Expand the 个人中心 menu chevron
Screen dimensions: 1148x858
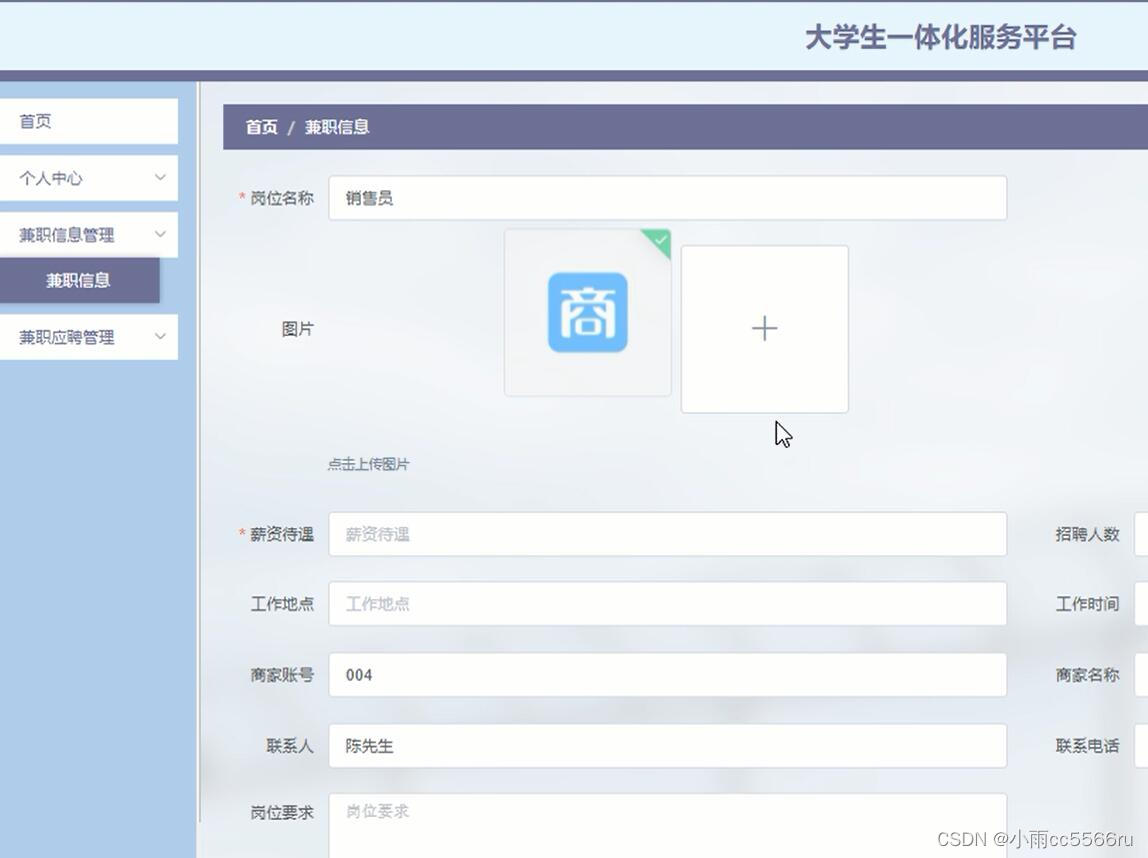point(160,177)
